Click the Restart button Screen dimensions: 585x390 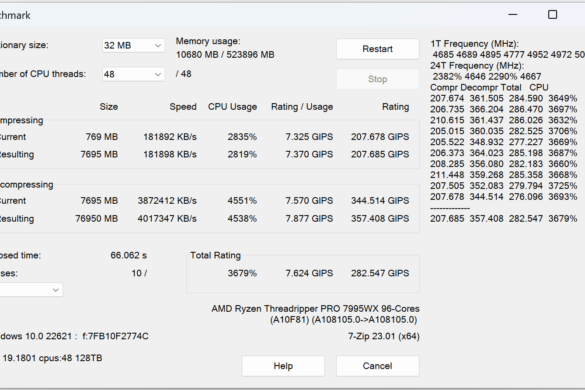tap(378, 49)
